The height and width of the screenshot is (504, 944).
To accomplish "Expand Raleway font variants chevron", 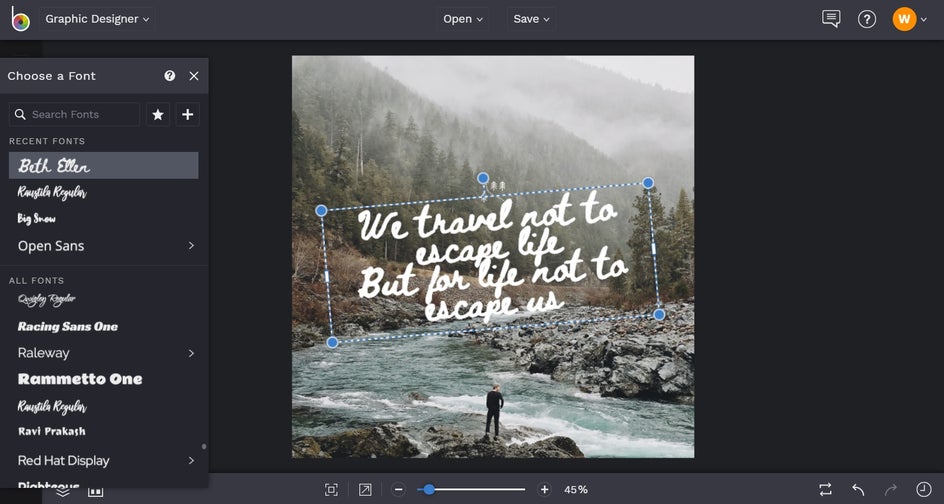I will (191, 353).
